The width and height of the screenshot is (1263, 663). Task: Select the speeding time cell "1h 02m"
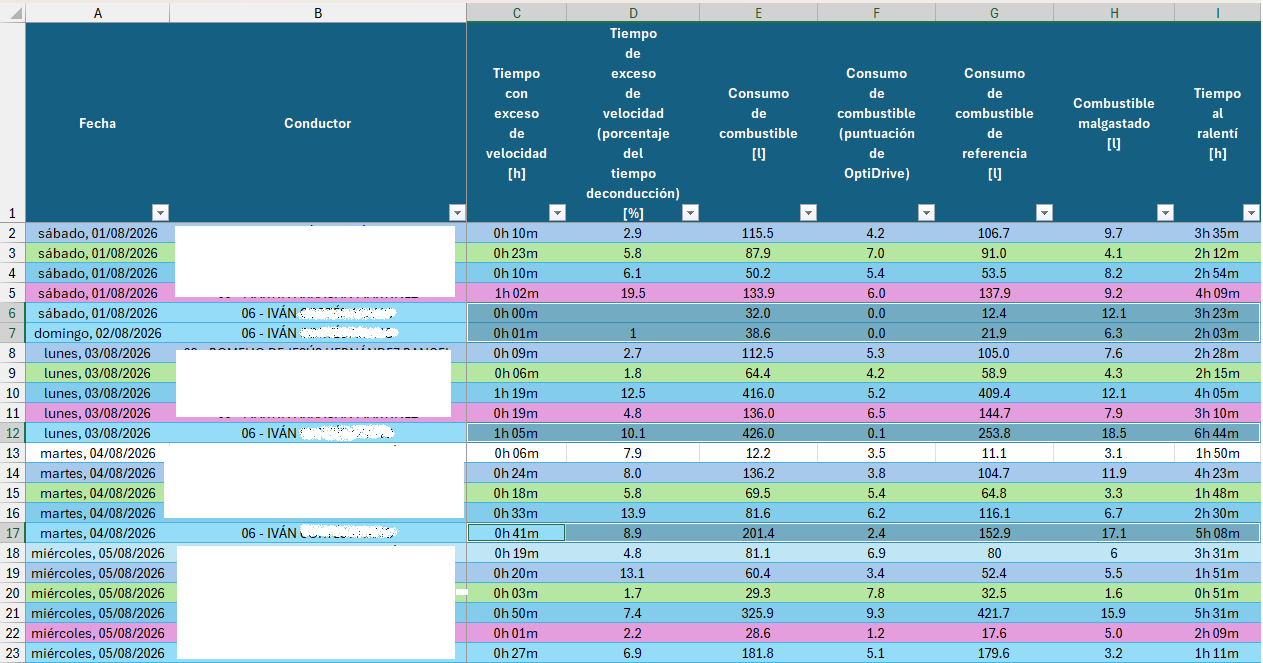(516, 293)
